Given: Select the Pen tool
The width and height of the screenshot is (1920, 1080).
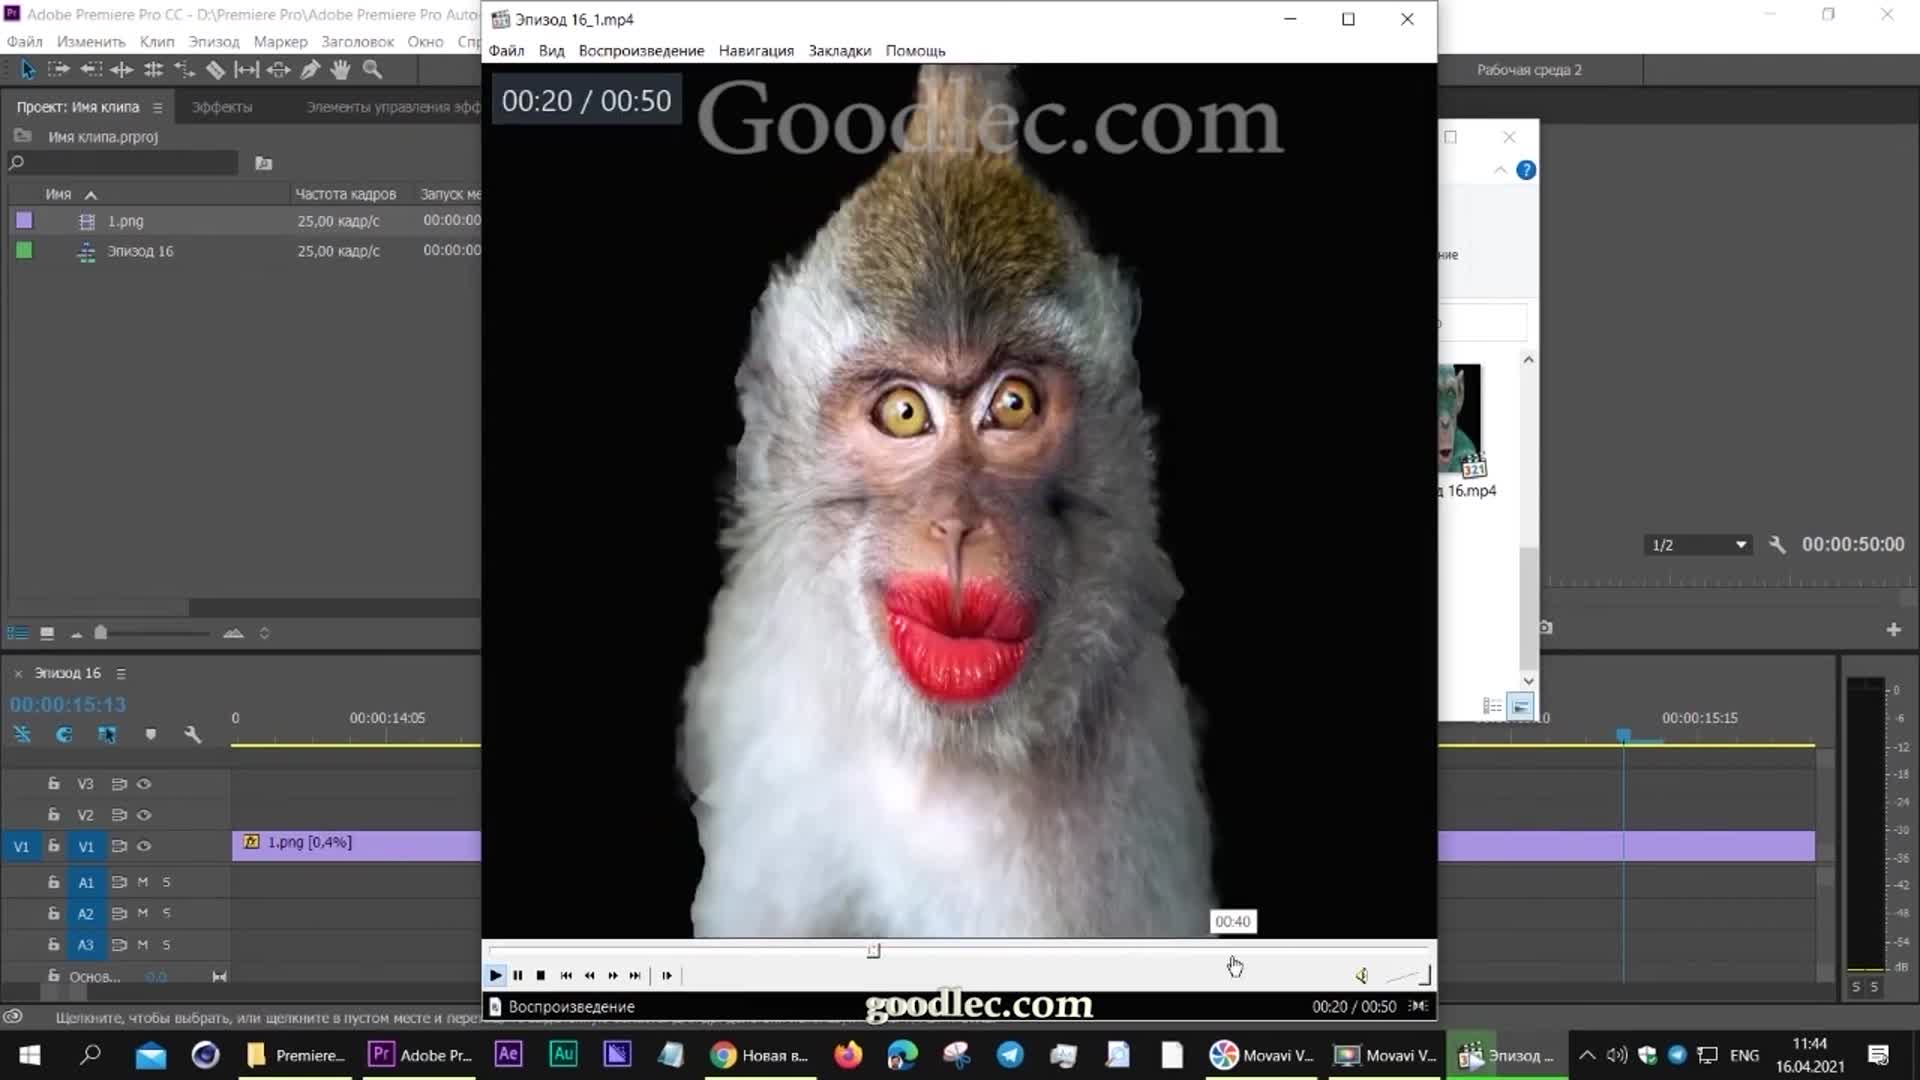Looking at the screenshot, I should 310,69.
